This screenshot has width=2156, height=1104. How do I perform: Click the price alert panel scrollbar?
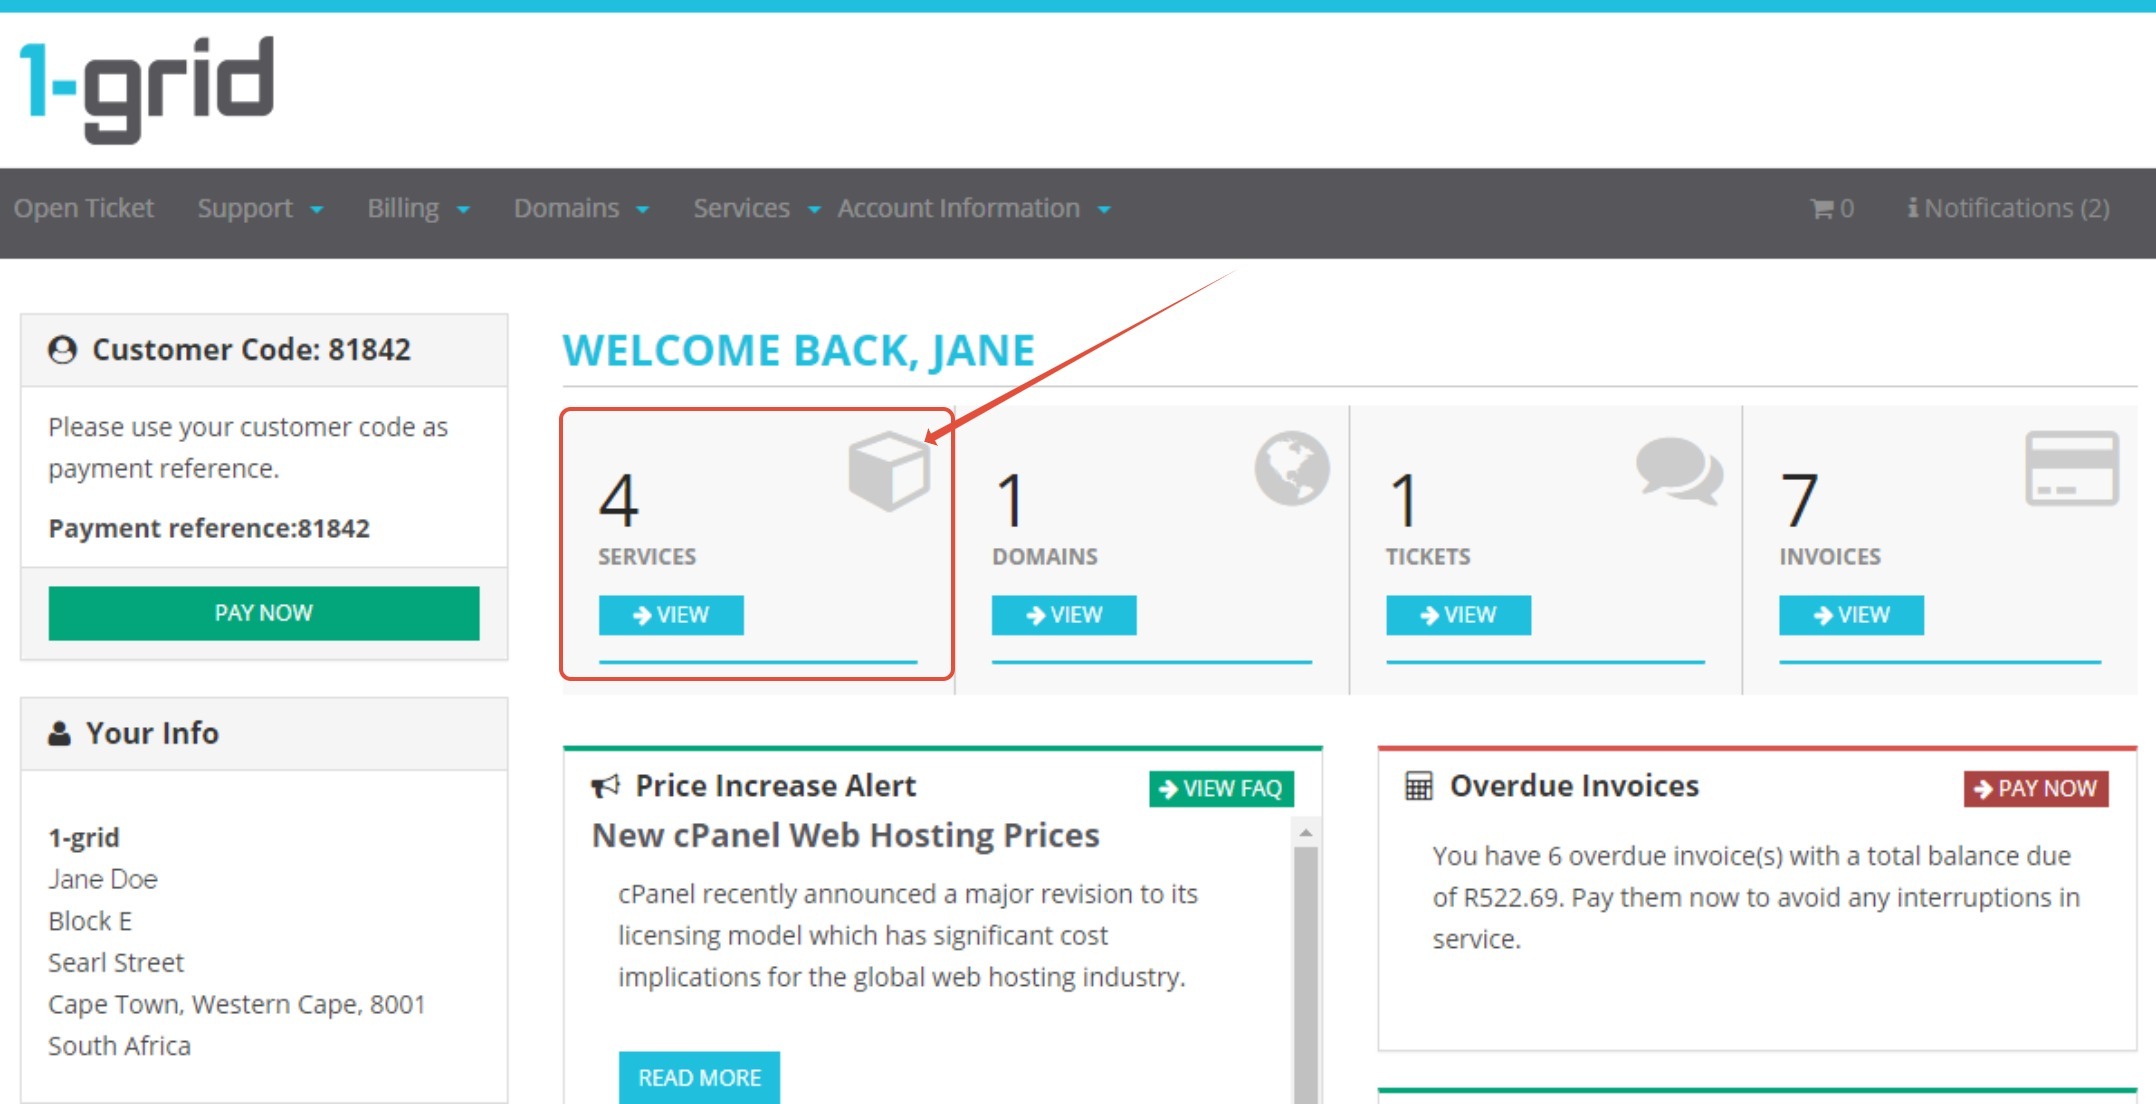click(1305, 960)
